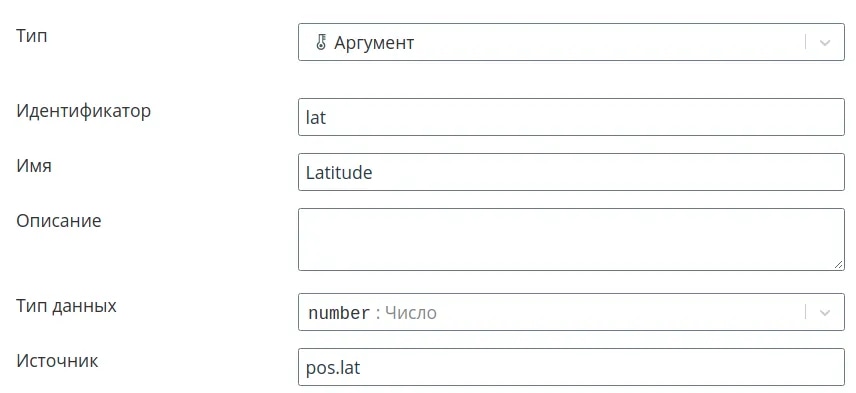Open the Тип данных number selector
This screenshot has width=856, height=393.
click(x=571, y=312)
